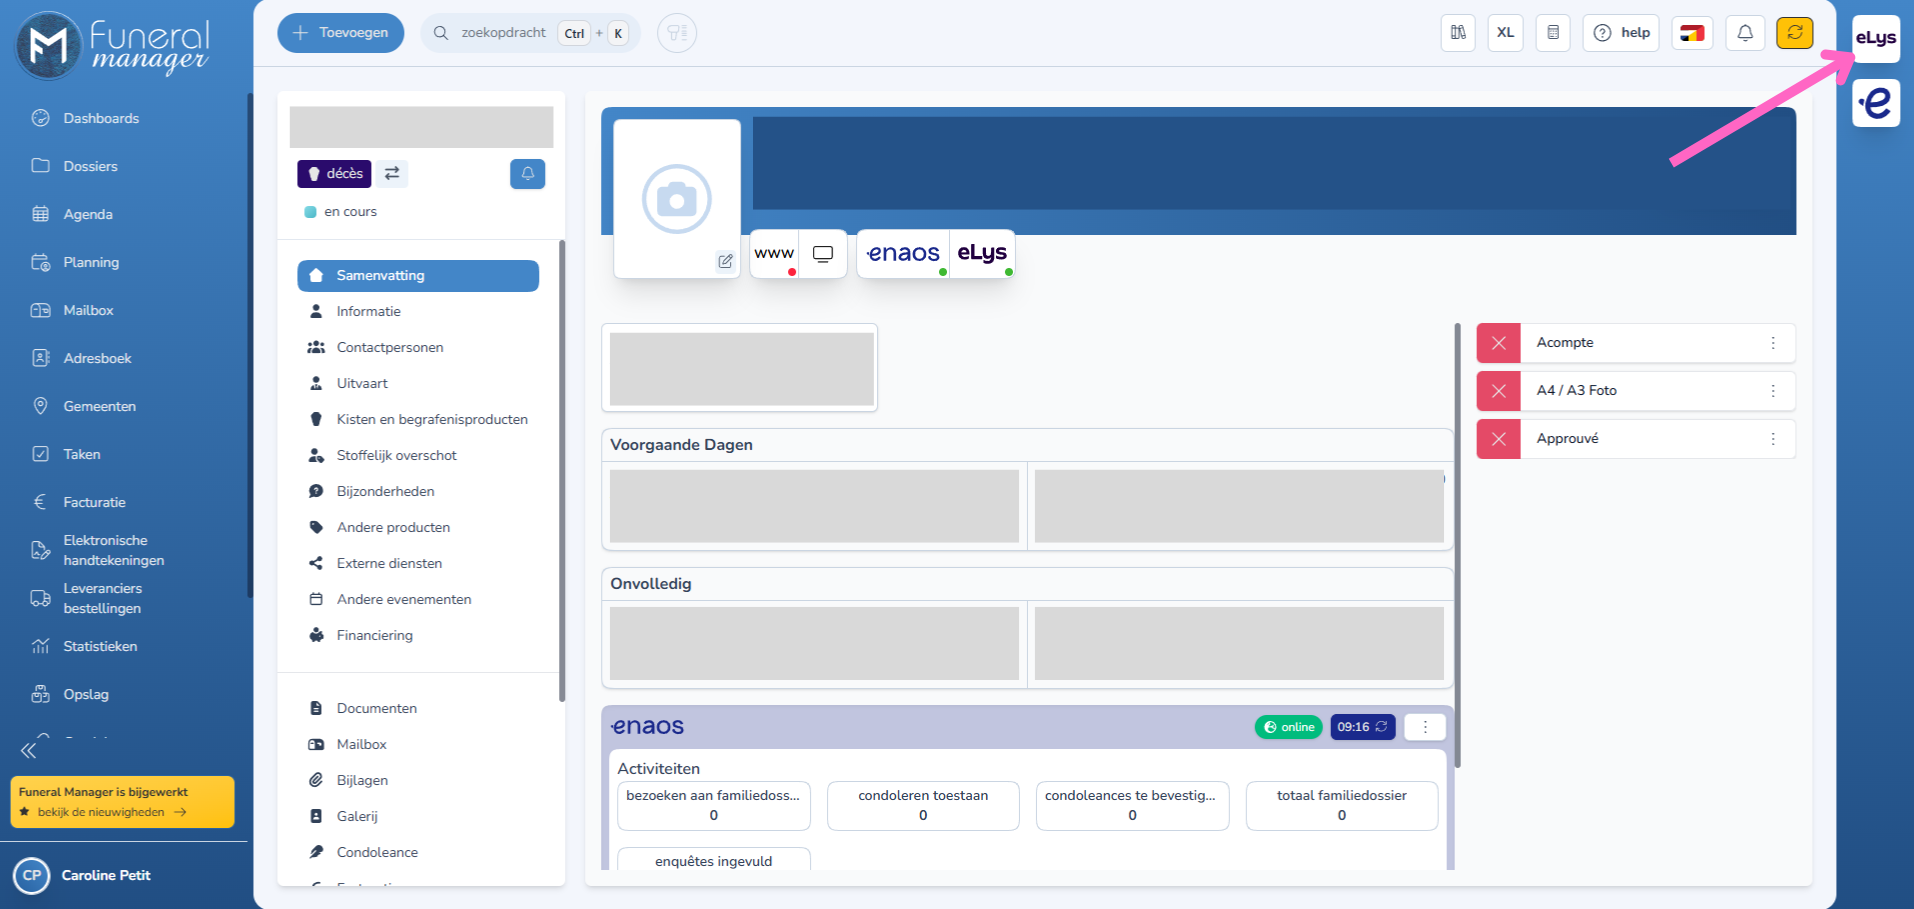Navigate to Gemeenten

99,406
